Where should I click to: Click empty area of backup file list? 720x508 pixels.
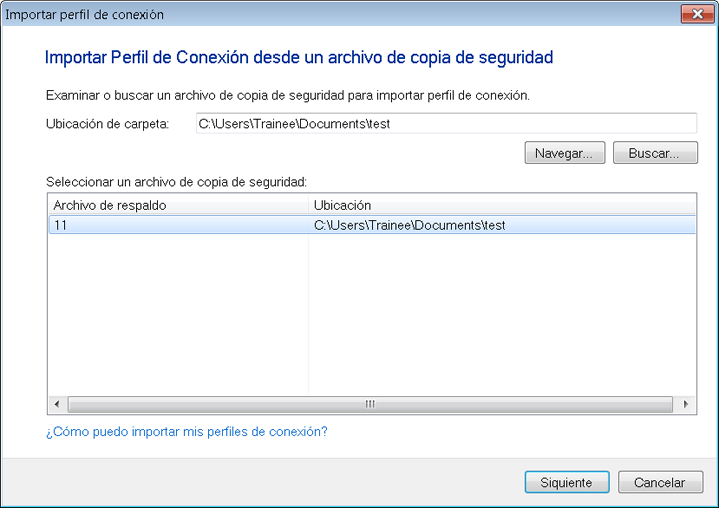370,320
